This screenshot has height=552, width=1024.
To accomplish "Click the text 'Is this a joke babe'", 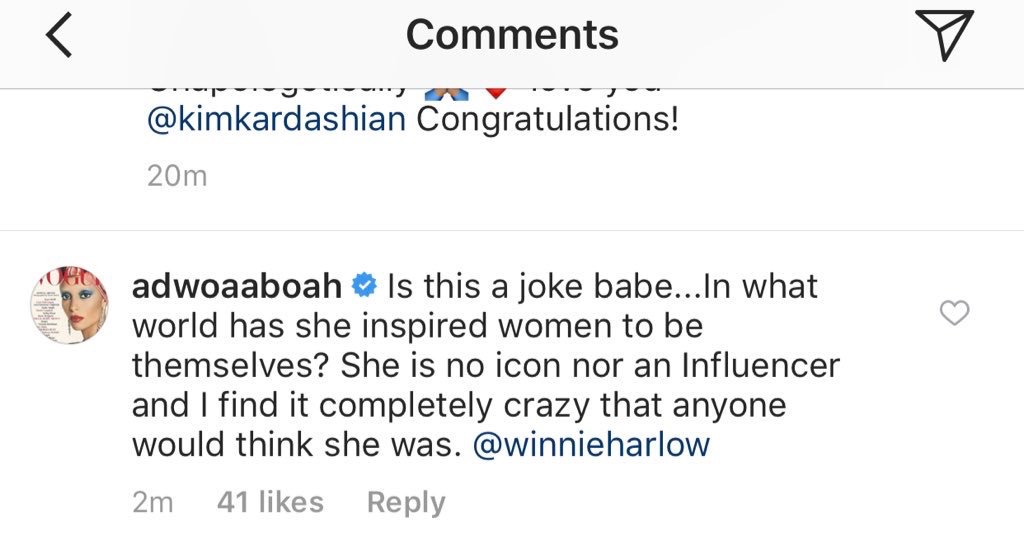I will [x=529, y=287].
